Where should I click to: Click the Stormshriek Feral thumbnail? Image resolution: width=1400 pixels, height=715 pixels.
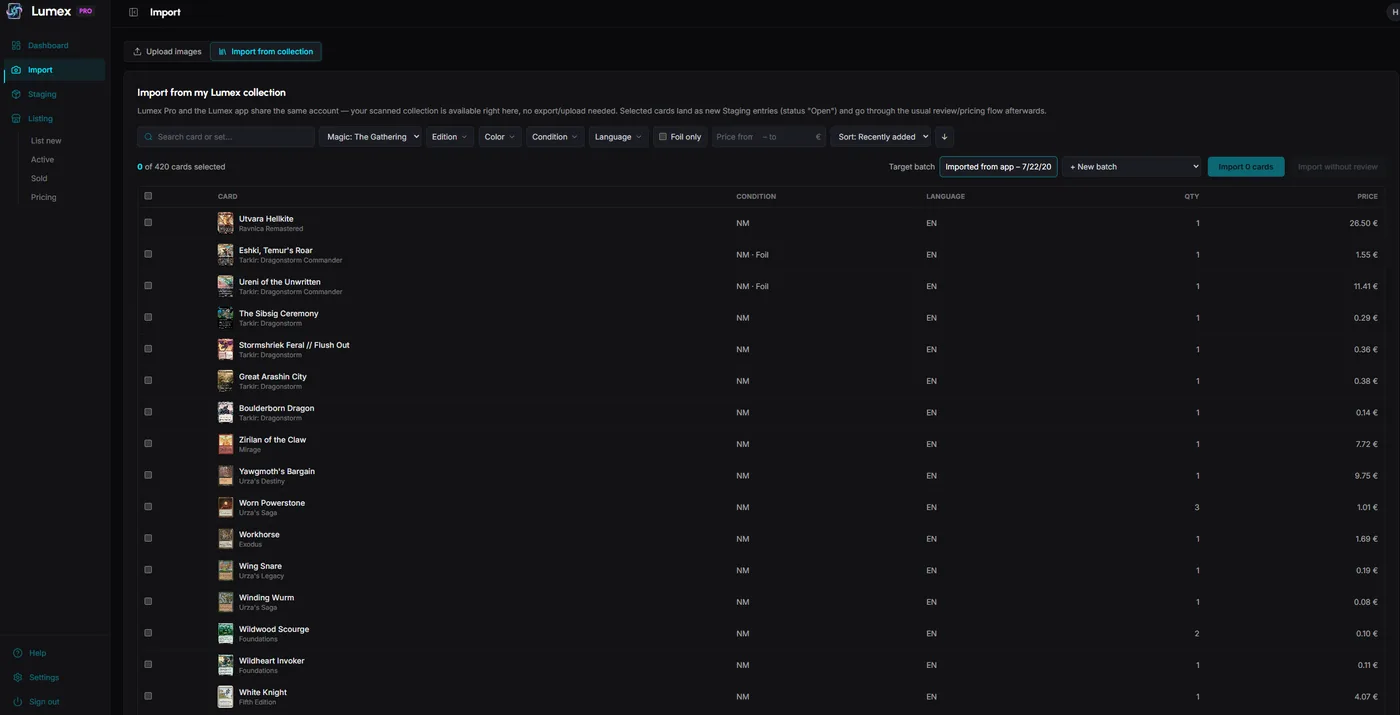tap(226, 349)
